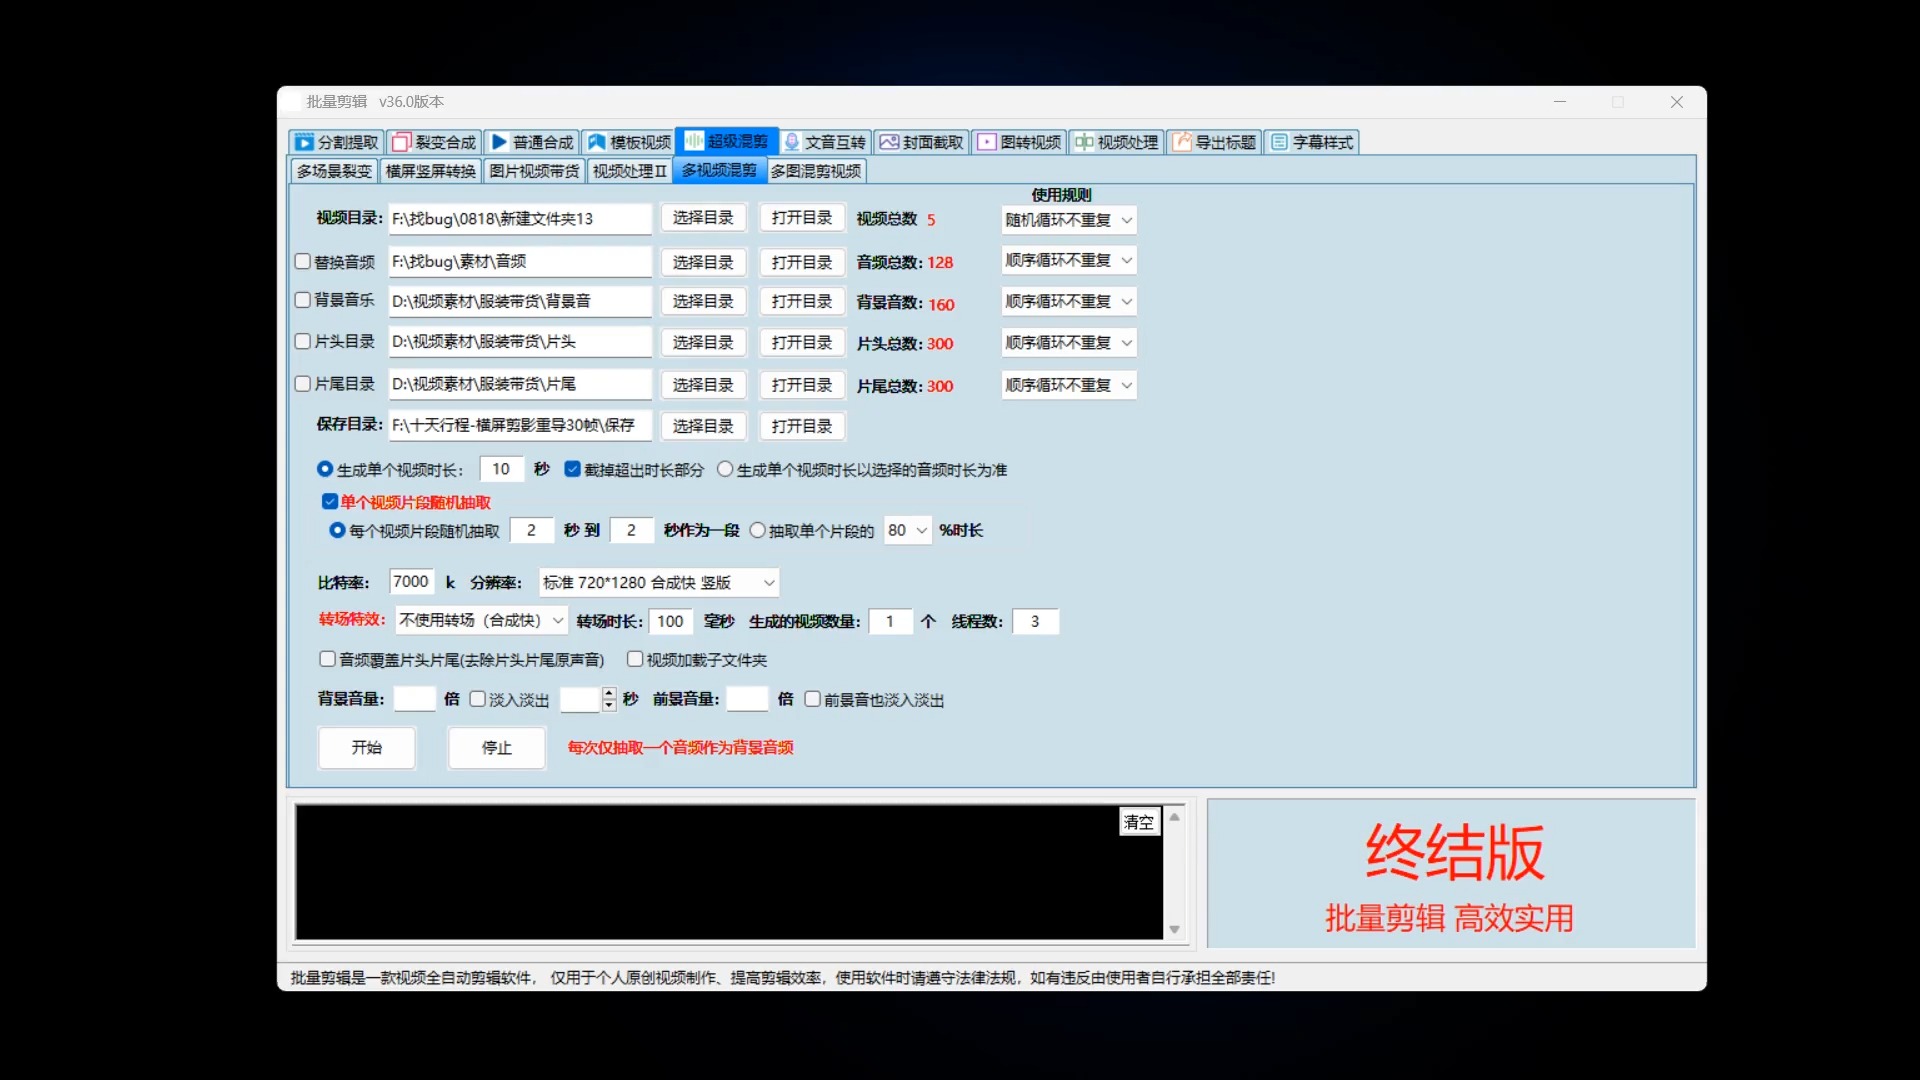Click 选择目录 for 保存目录 row
The width and height of the screenshot is (1920, 1080).
tap(703, 426)
